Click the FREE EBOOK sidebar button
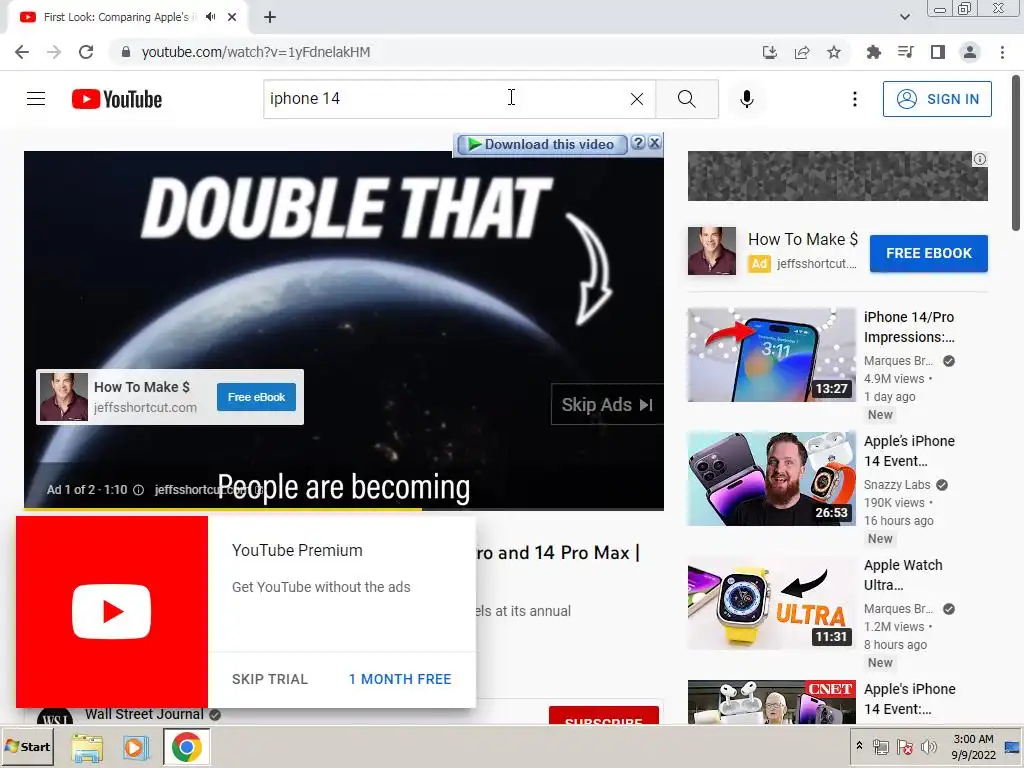The height and width of the screenshot is (768, 1024). [929, 253]
